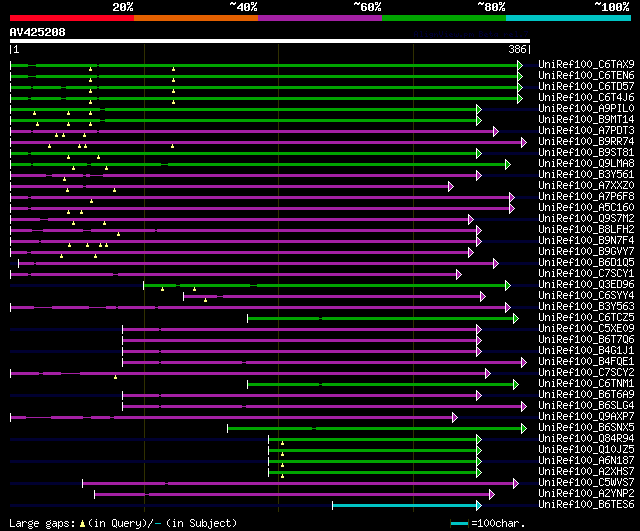Select the UniRef100_A7XXZ0 label
Viewport: 640px width, 531px height.
[586, 186]
